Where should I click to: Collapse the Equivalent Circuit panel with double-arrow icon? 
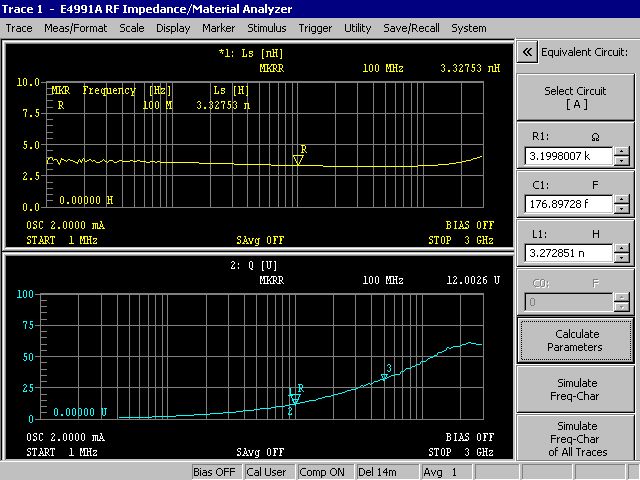527,52
